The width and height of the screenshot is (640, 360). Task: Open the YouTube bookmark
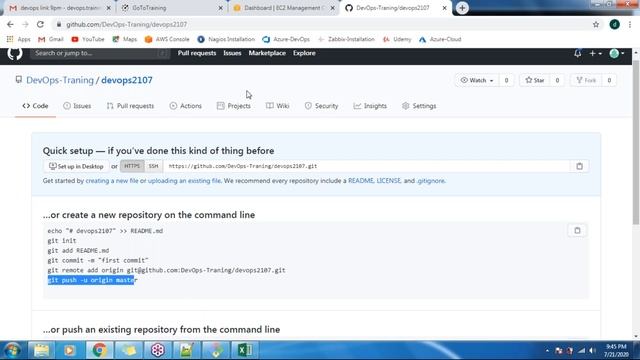pyautogui.click(x=88, y=39)
